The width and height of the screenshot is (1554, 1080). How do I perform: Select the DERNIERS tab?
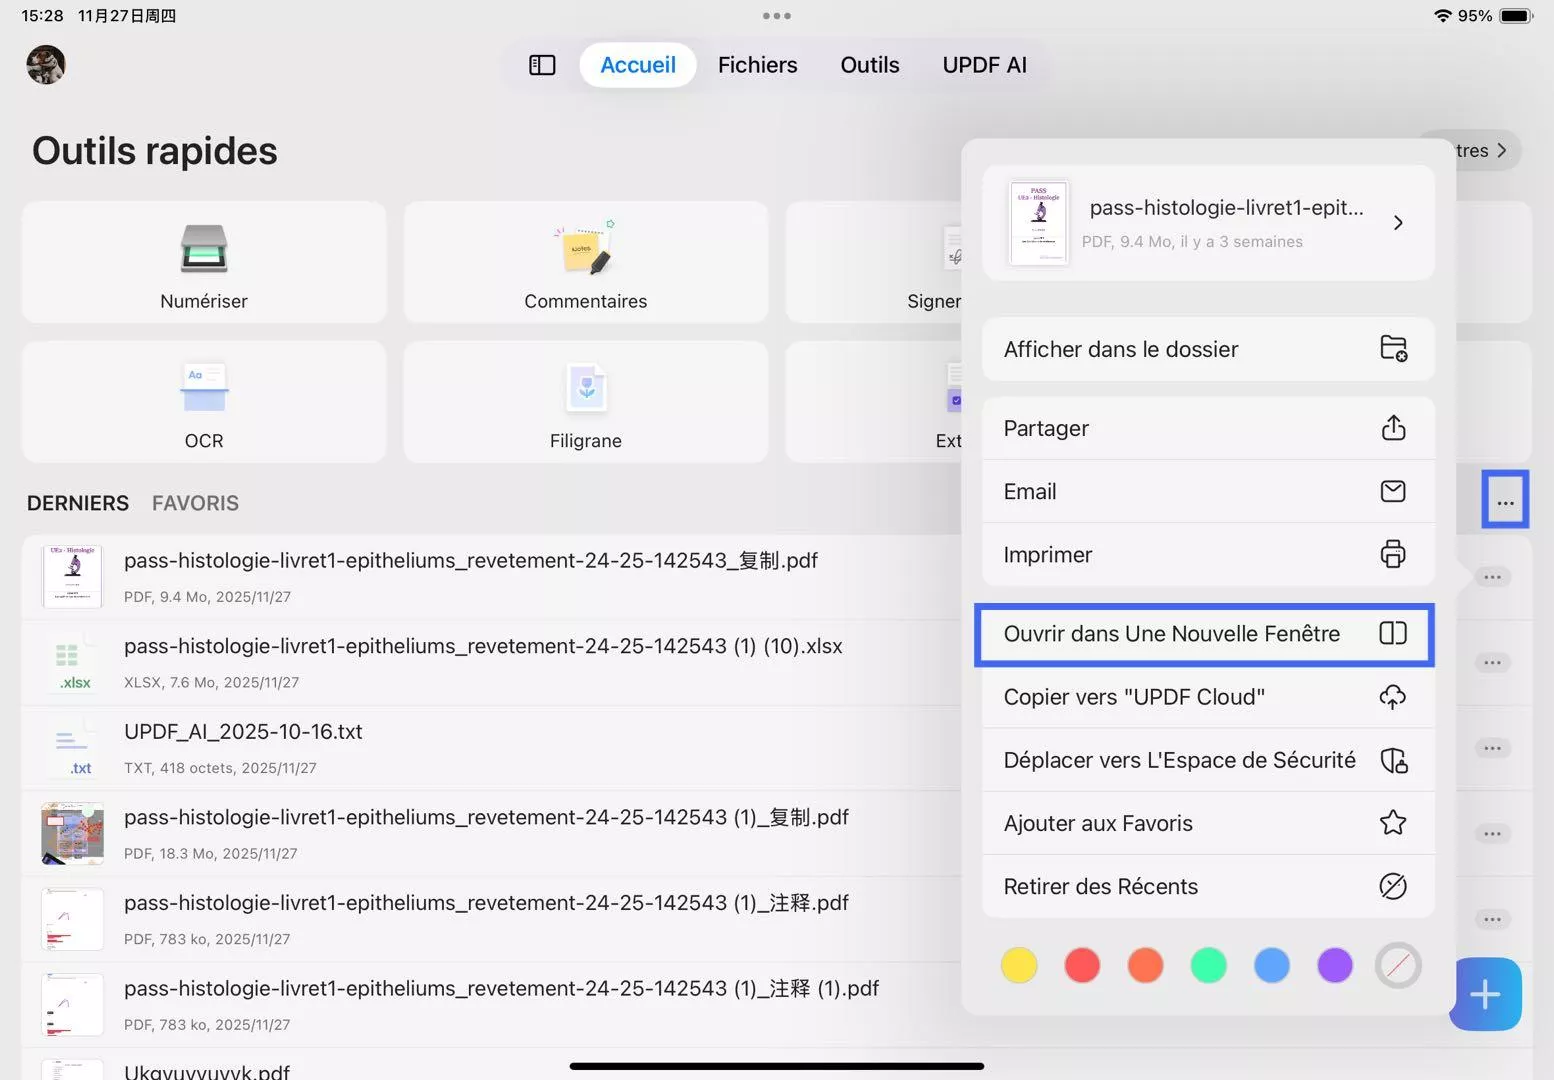[78, 503]
